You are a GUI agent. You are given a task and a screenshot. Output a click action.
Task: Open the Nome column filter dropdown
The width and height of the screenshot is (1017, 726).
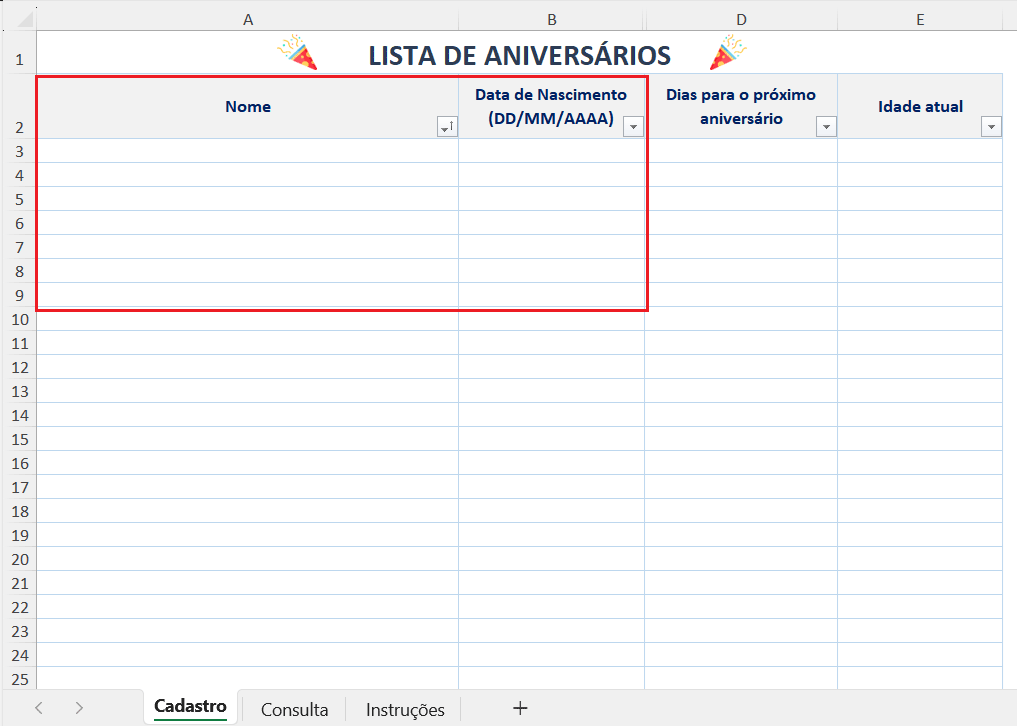(447, 127)
